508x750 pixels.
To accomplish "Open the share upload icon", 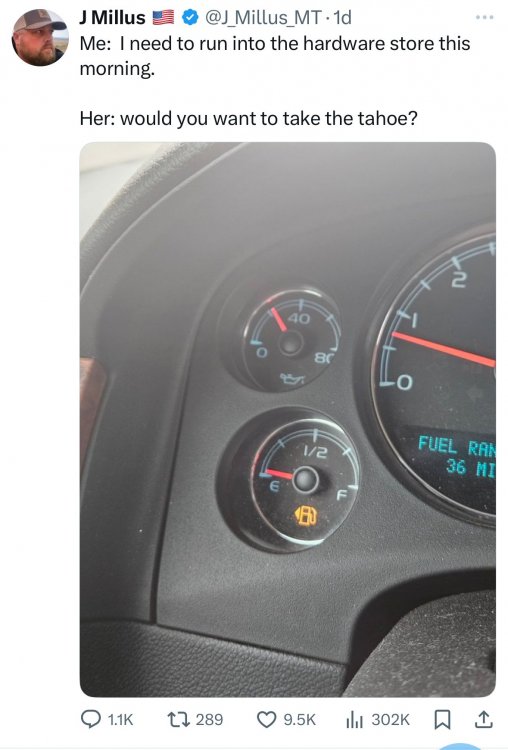I will point(484,719).
